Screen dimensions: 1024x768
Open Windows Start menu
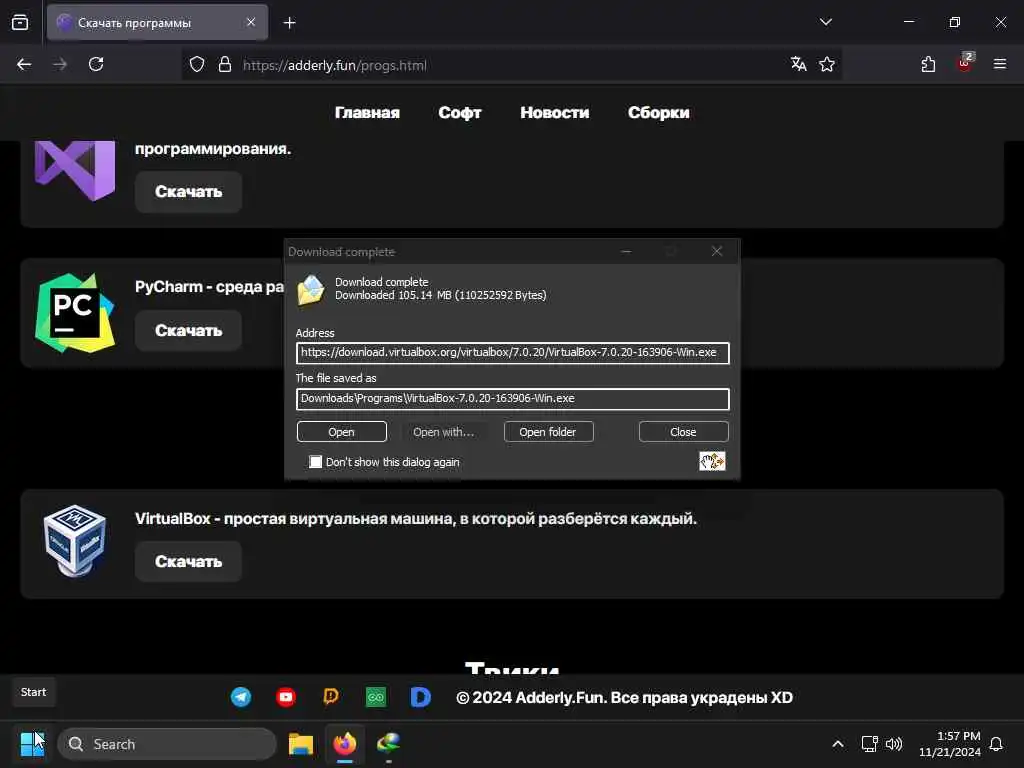[x=33, y=744]
